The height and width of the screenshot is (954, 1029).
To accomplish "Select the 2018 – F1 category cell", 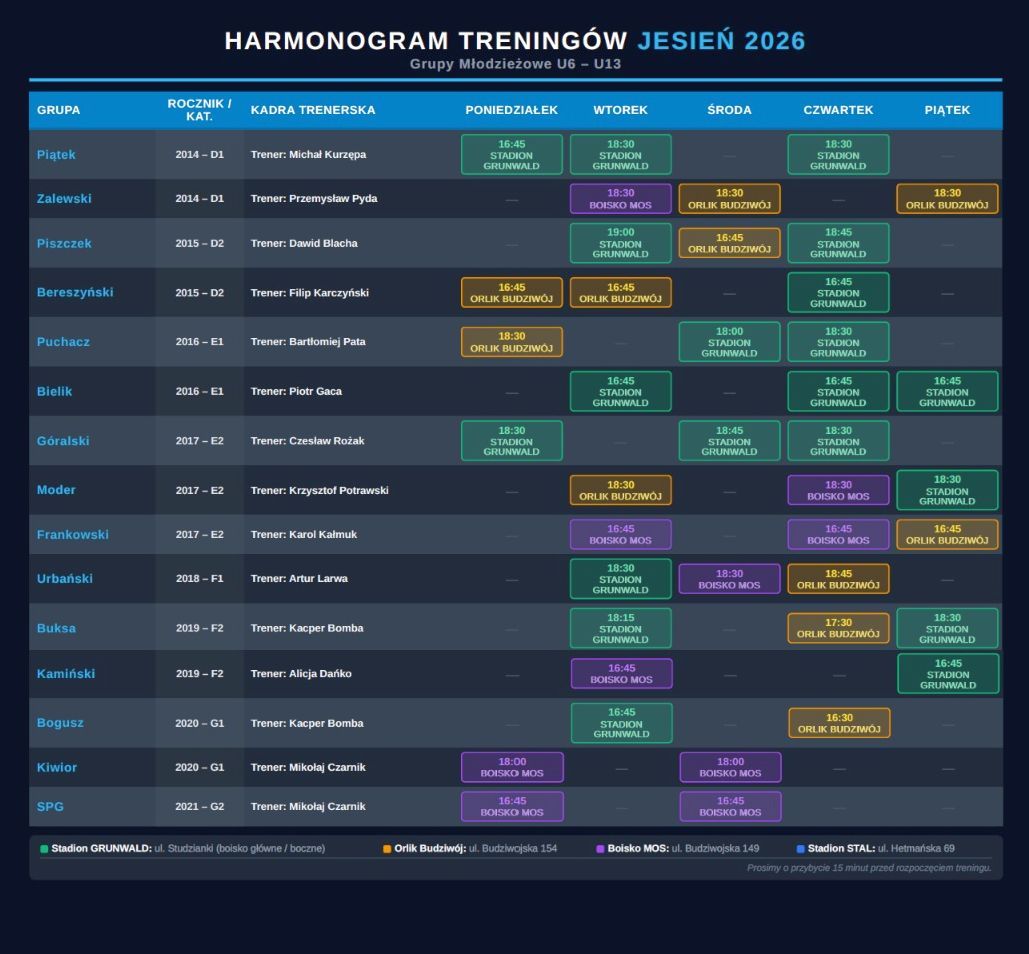I will point(200,579).
